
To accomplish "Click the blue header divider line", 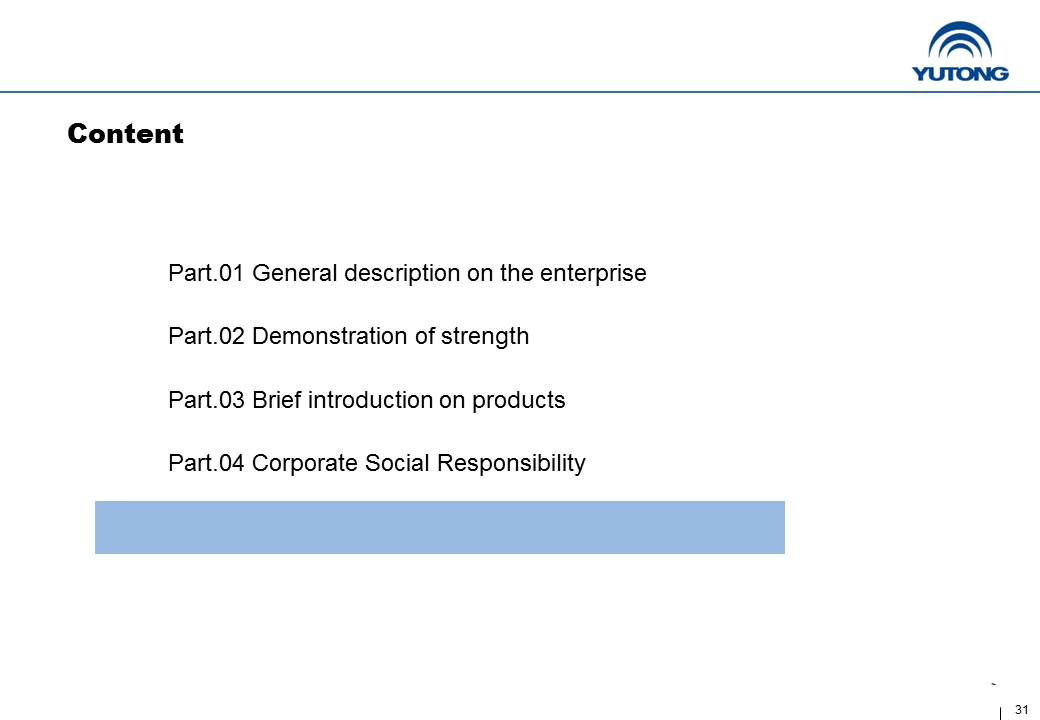I will [x=520, y=91].
